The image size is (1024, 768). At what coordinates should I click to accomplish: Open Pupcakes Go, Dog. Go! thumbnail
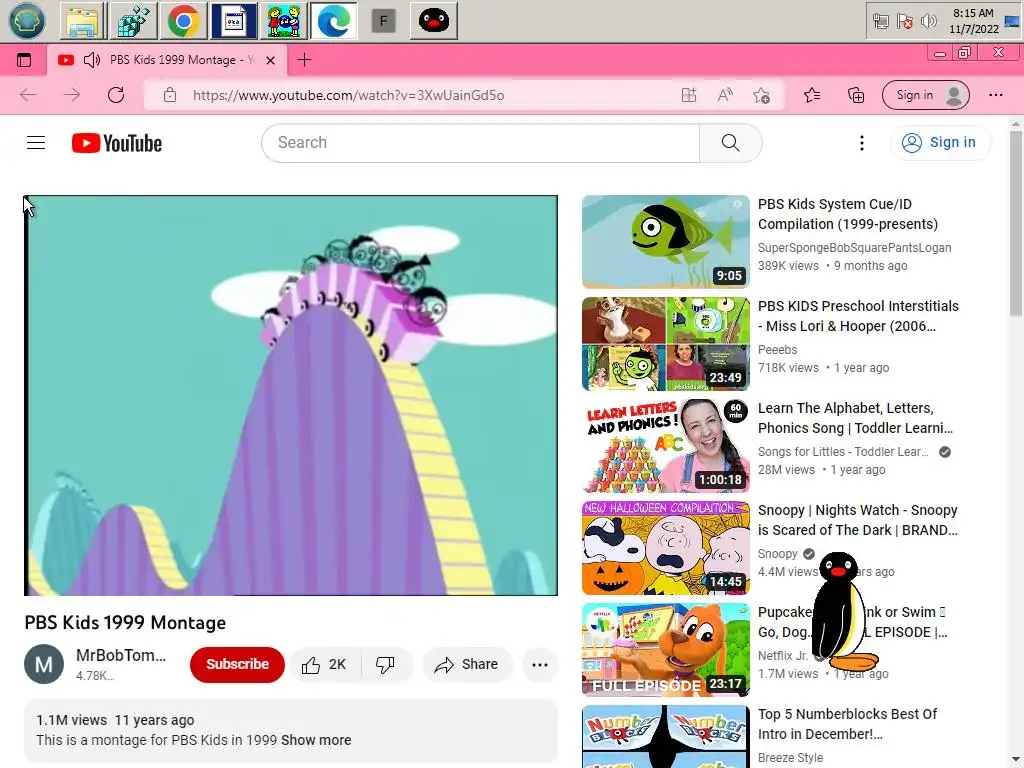(665, 650)
